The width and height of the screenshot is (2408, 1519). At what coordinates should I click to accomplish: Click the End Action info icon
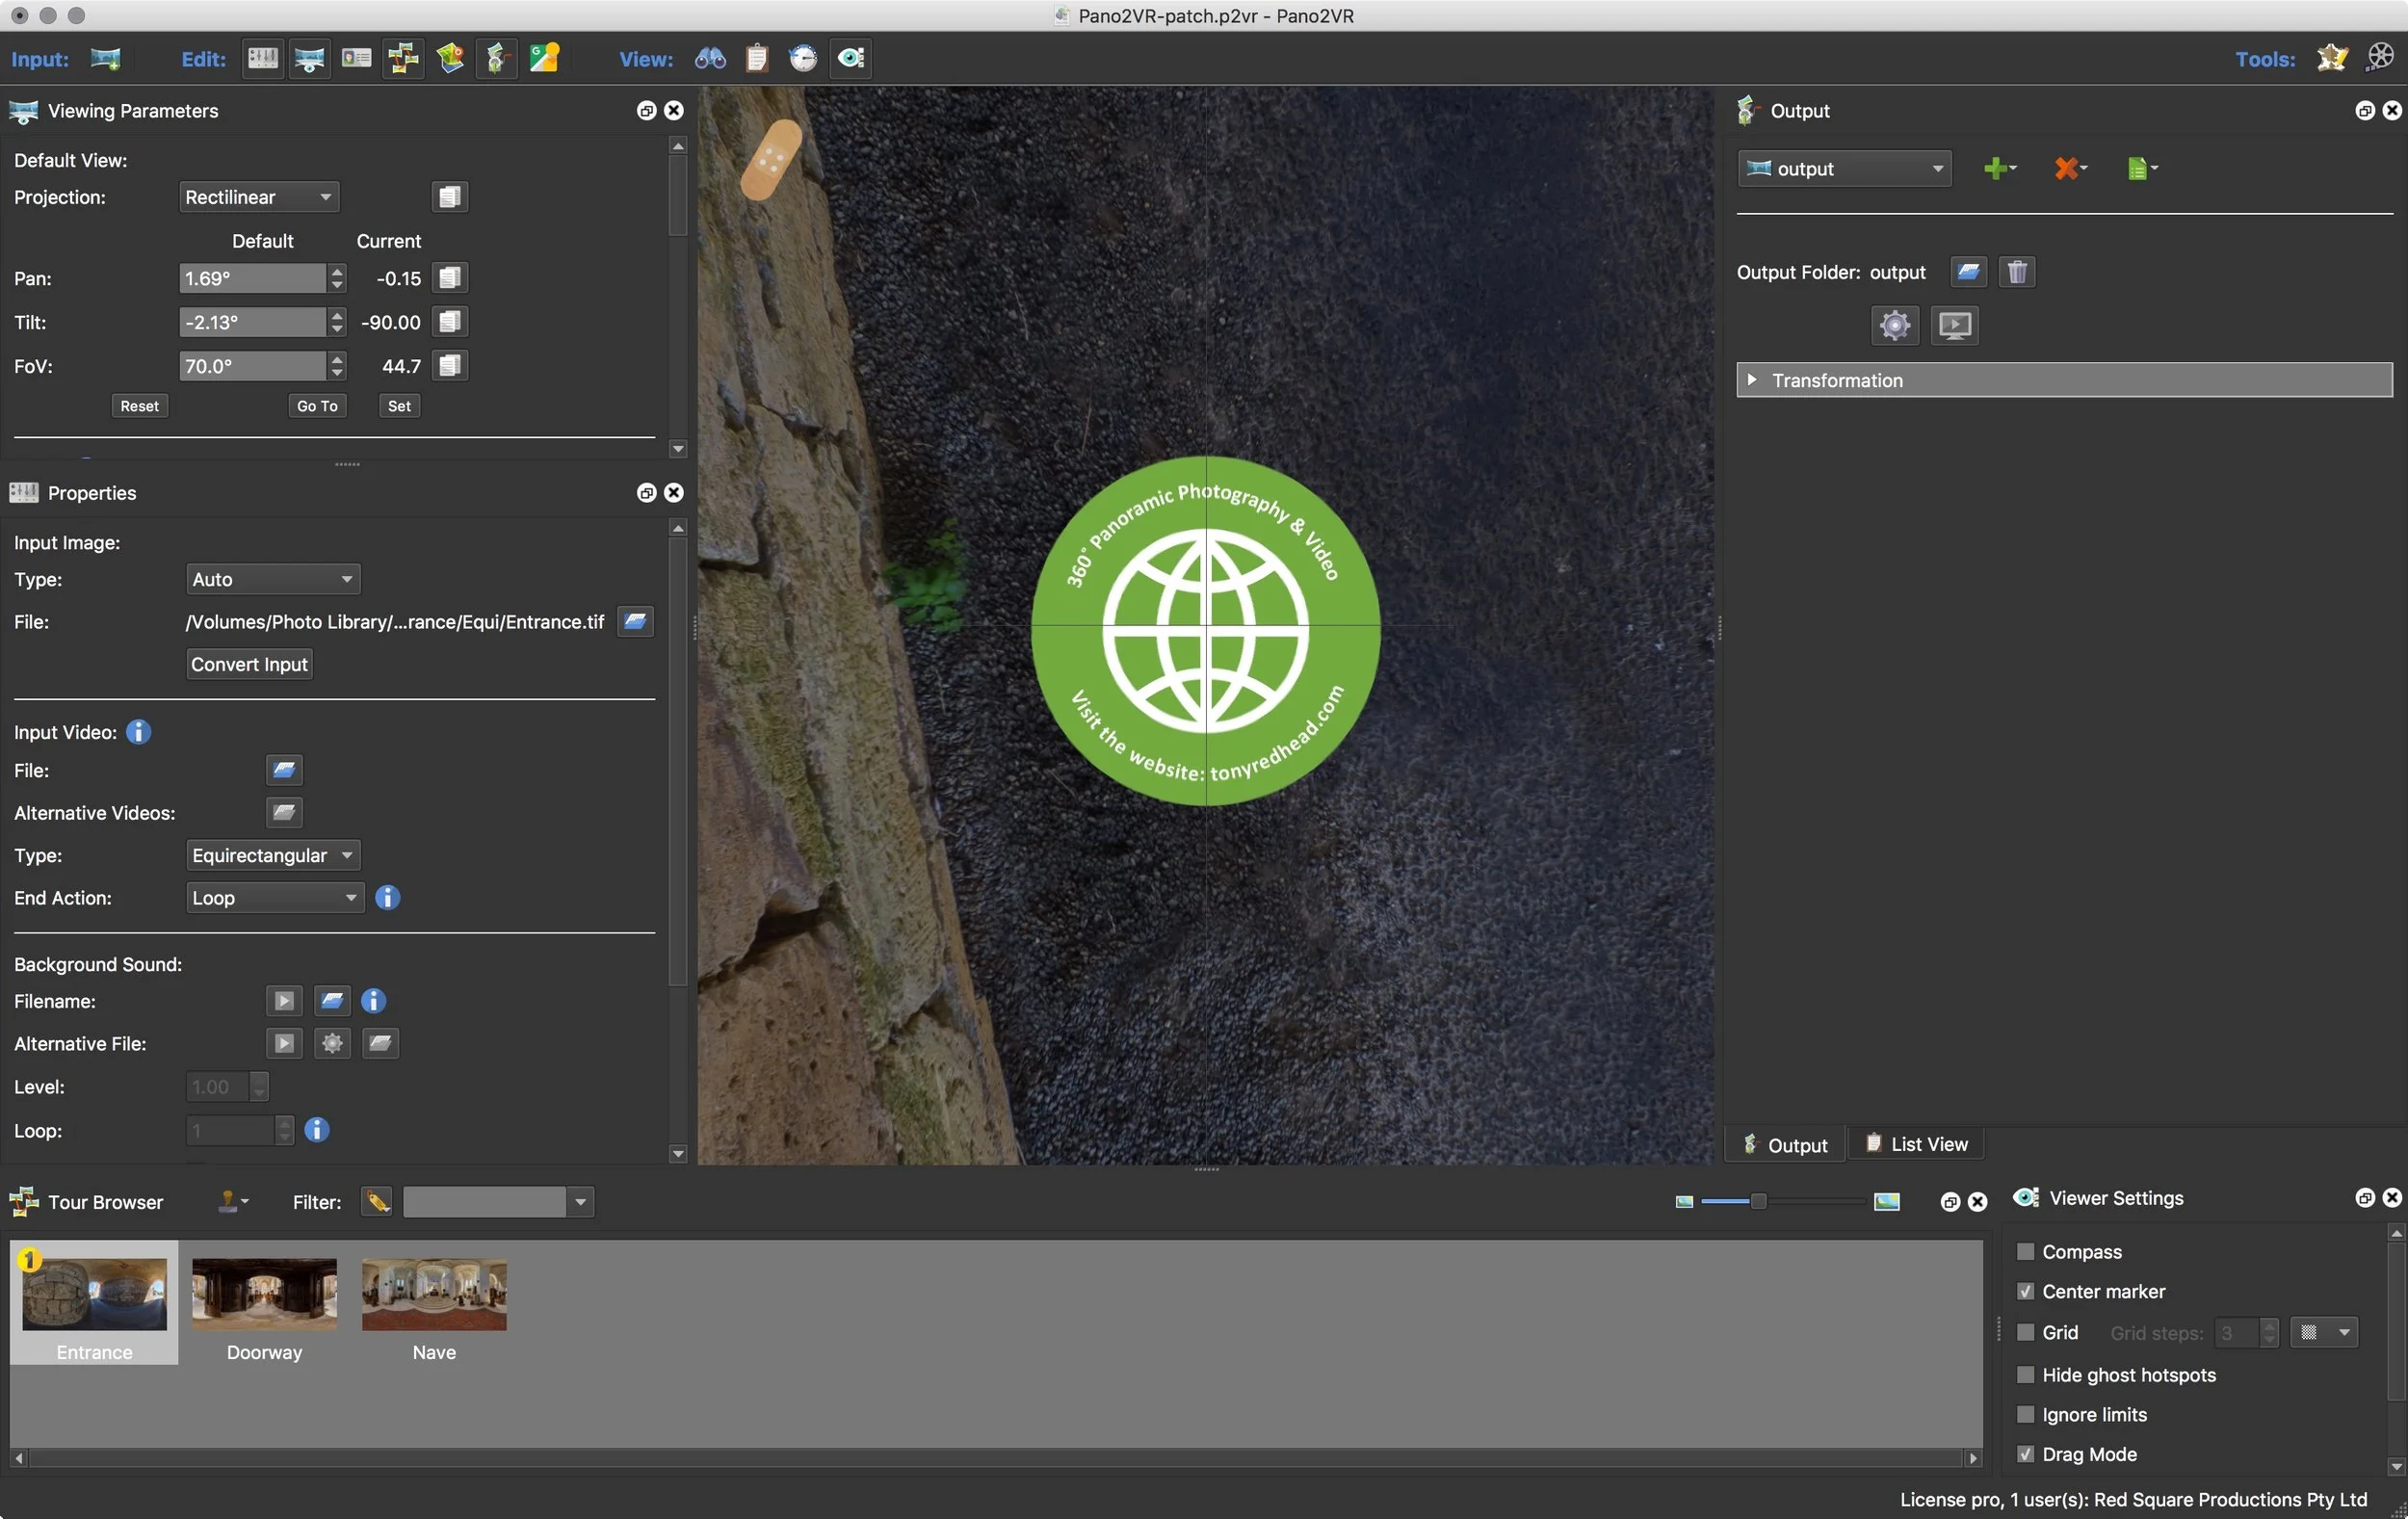pos(387,897)
